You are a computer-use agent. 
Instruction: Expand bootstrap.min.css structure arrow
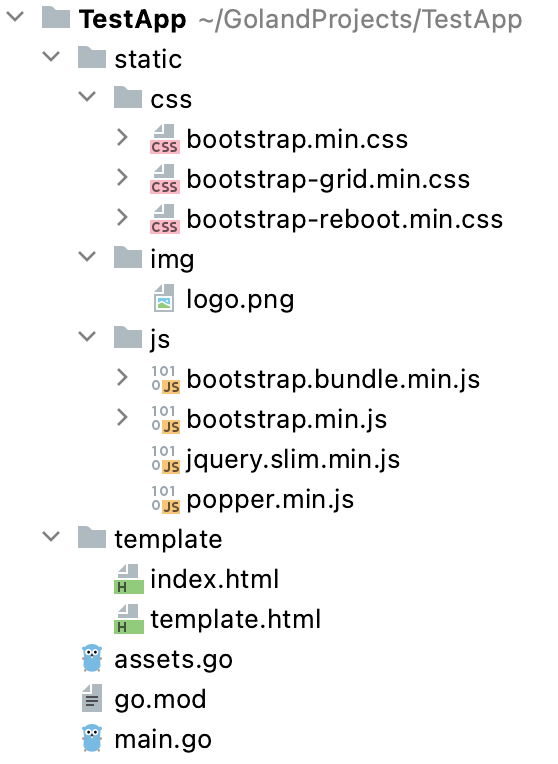(x=122, y=138)
